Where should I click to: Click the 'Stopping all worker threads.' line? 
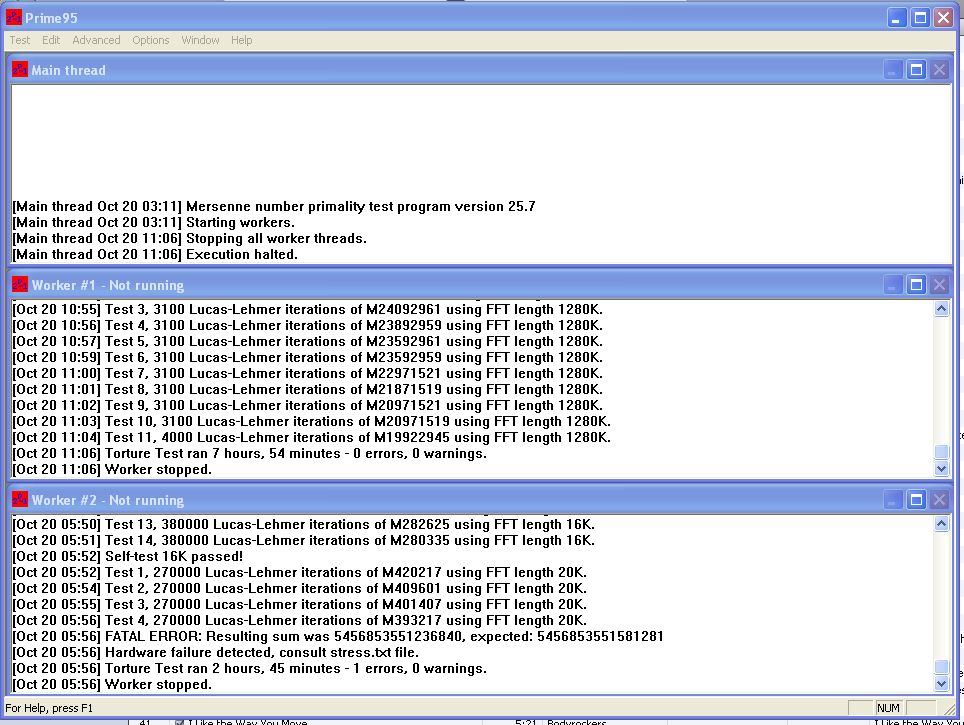[189, 238]
